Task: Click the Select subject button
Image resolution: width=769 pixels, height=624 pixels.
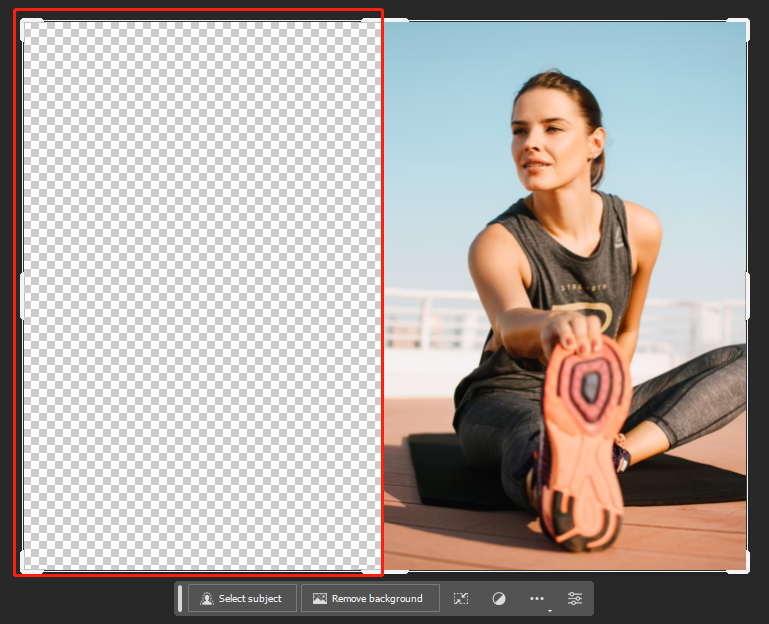Action: pos(242,598)
